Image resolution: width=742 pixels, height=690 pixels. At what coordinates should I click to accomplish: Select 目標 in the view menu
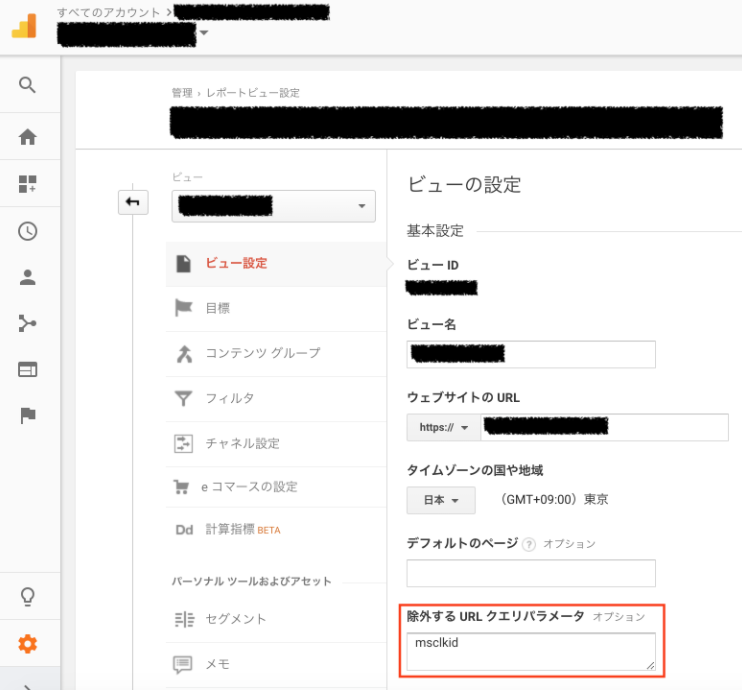217,308
